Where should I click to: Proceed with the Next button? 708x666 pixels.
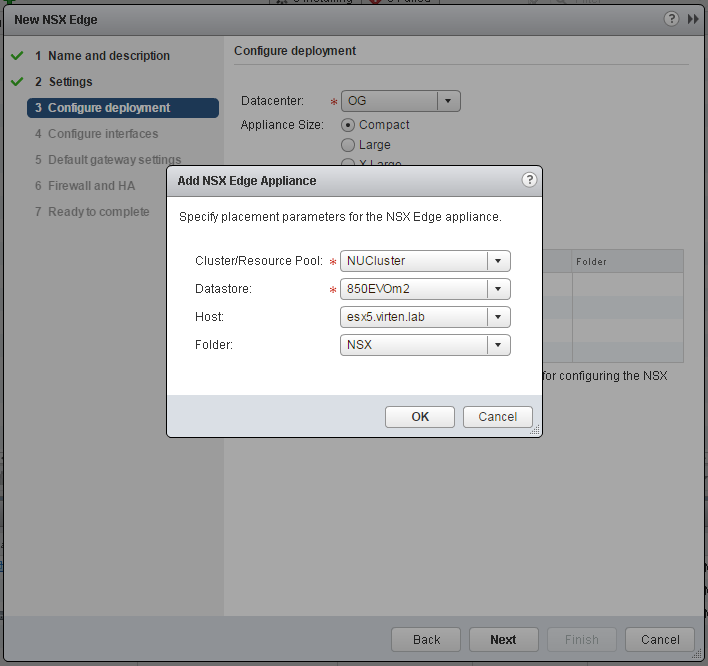[x=503, y=639]
